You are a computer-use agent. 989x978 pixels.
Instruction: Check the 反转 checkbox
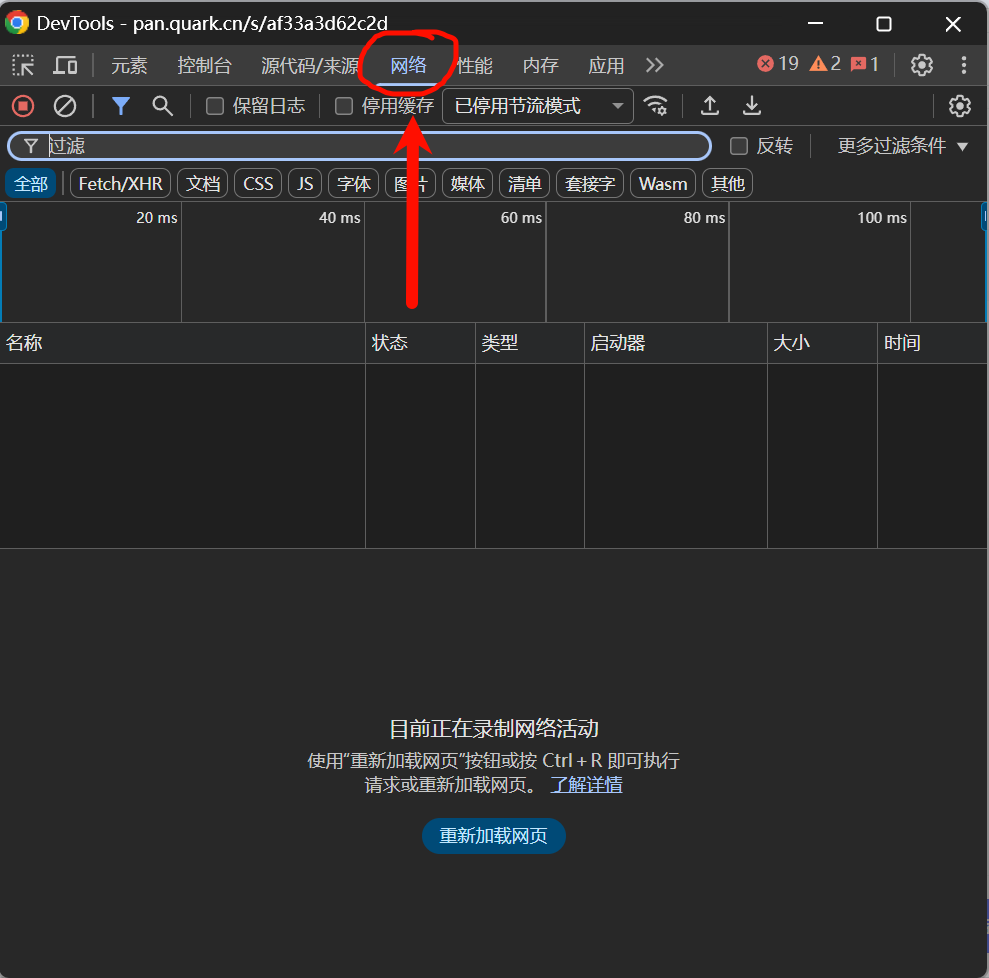coord(739,146)
